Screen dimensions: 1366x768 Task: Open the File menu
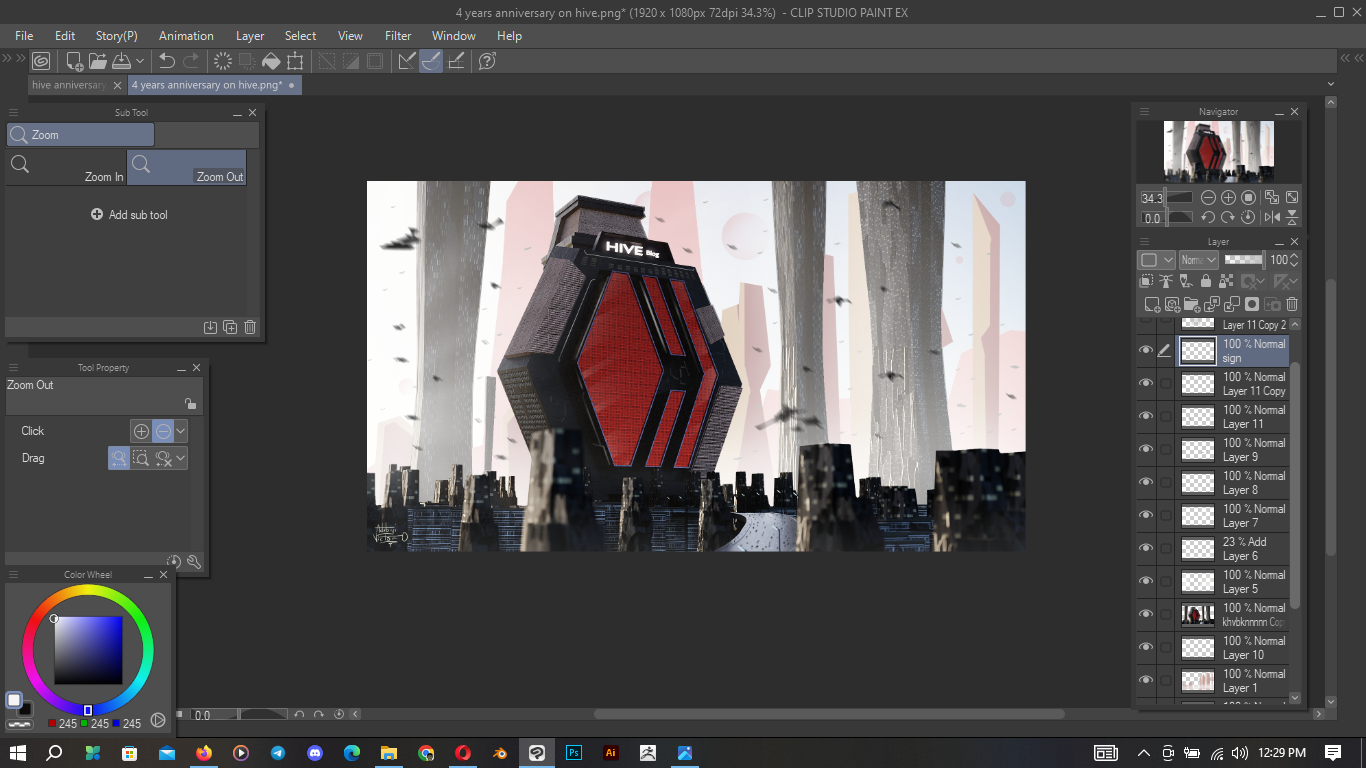pos(25,36)
